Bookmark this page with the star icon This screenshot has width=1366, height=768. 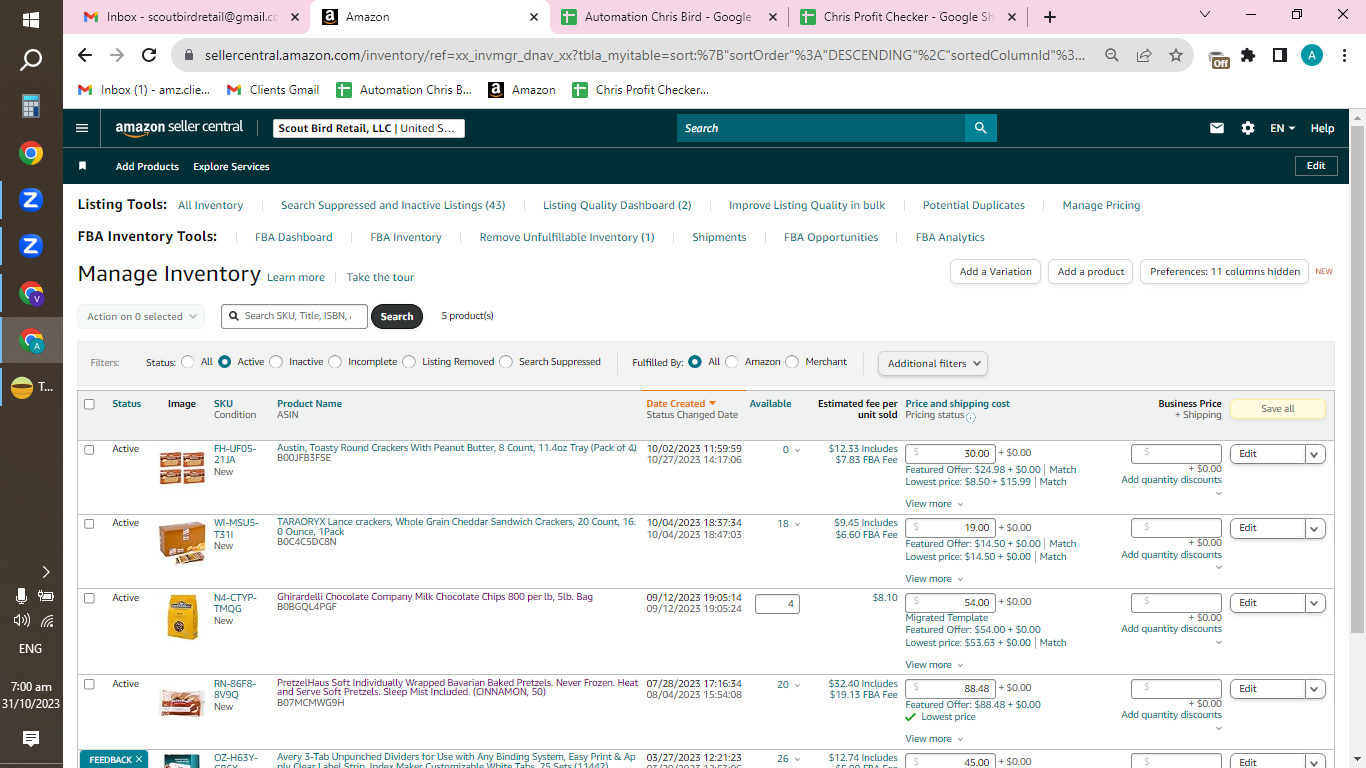click(1175, 56)
